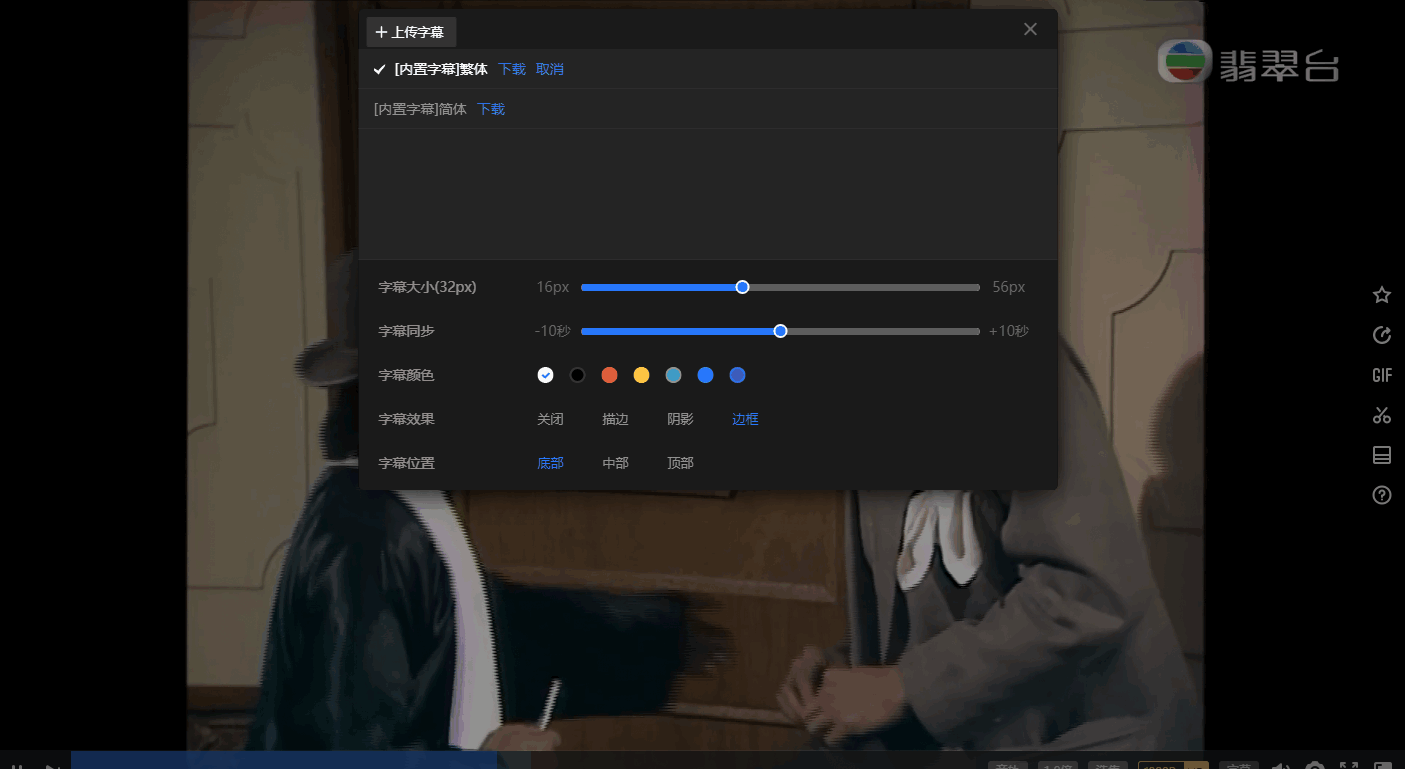Expand the 选集 episode selector
This screenshot has width=1405, height=769.
pyautogui.click(x=1108, y=765)
